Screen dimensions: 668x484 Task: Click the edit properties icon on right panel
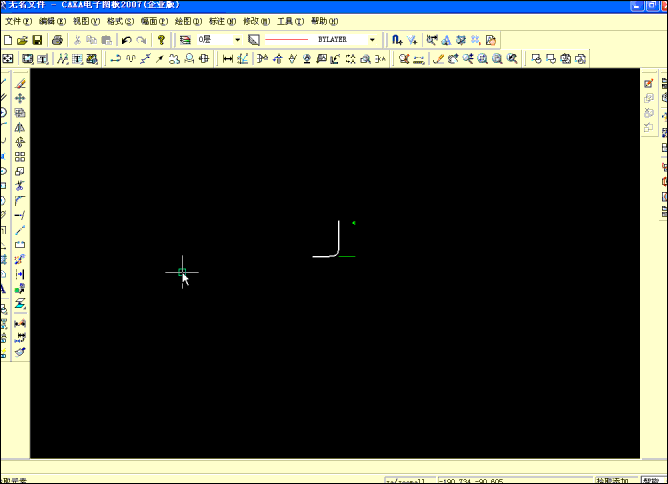pos(649,84)
